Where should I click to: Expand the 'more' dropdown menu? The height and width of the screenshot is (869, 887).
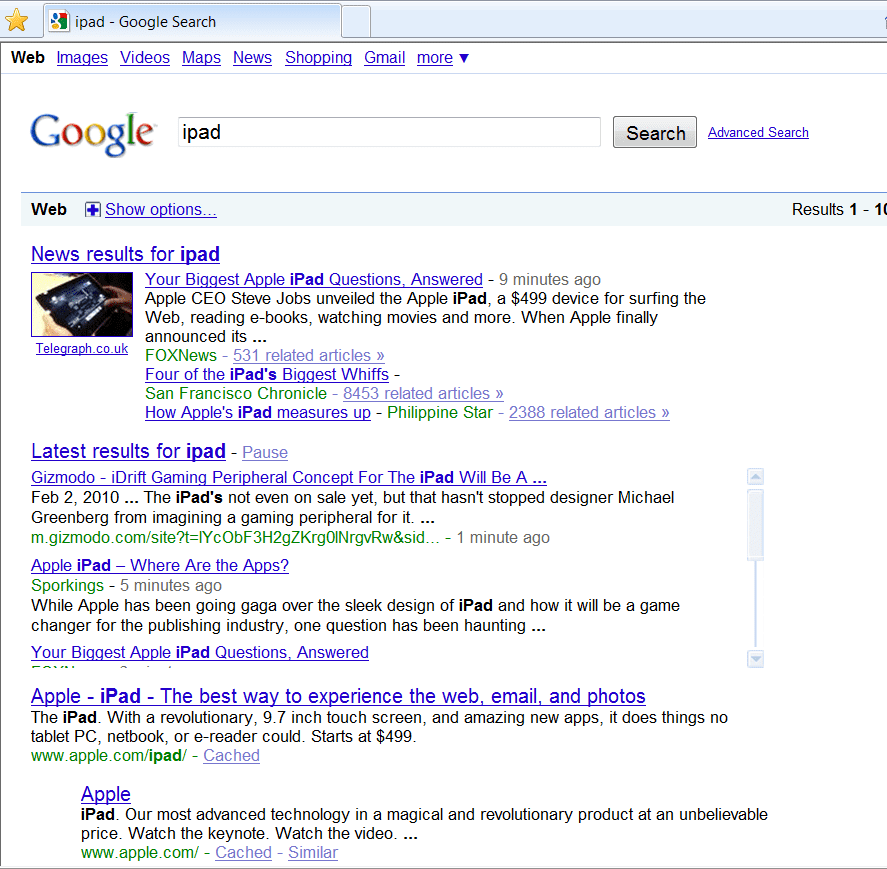point(442,58)
